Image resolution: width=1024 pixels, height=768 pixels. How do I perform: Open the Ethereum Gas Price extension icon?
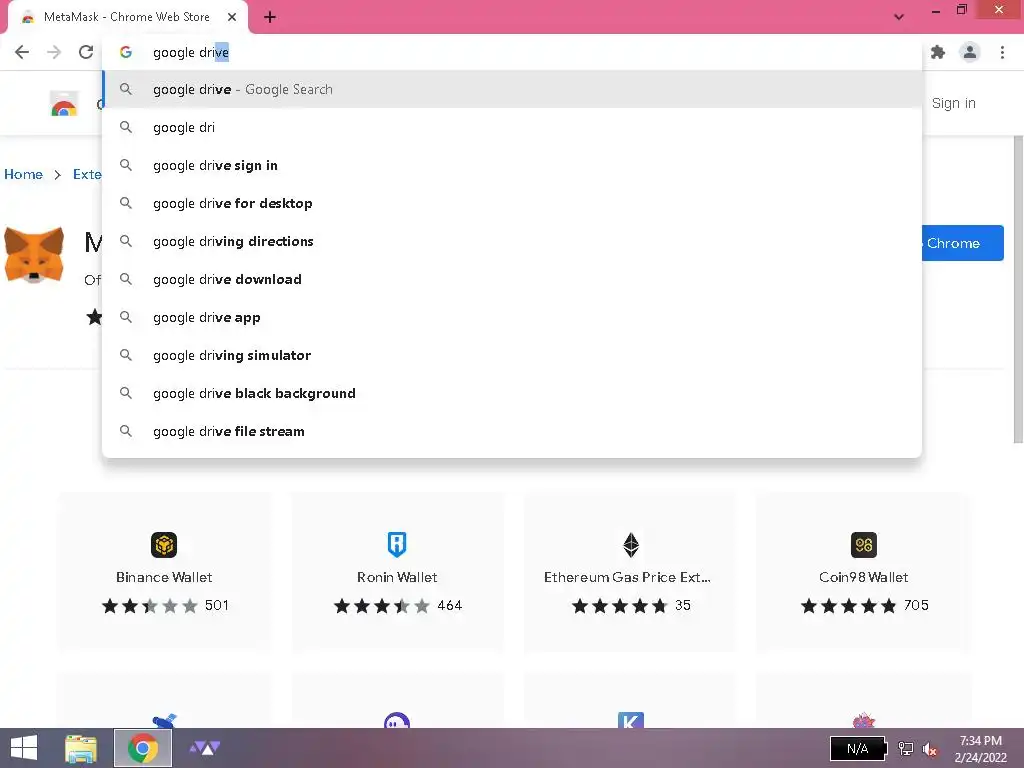pyautogui.click(x=631, y=545)
